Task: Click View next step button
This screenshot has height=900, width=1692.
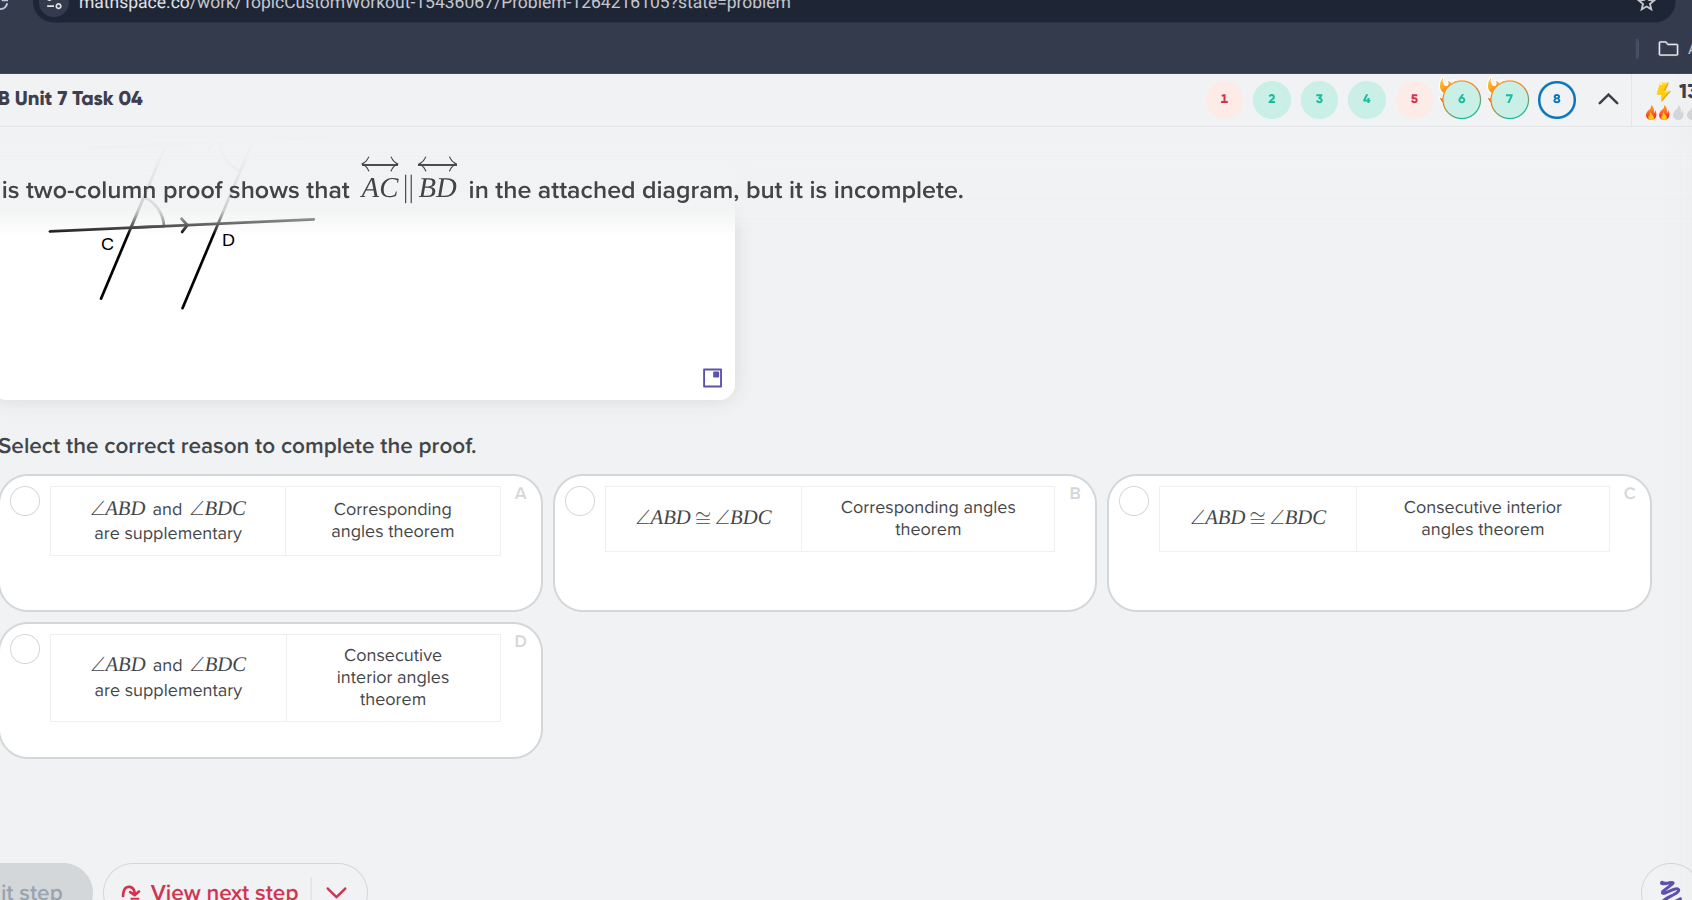Action: [210, 890]
